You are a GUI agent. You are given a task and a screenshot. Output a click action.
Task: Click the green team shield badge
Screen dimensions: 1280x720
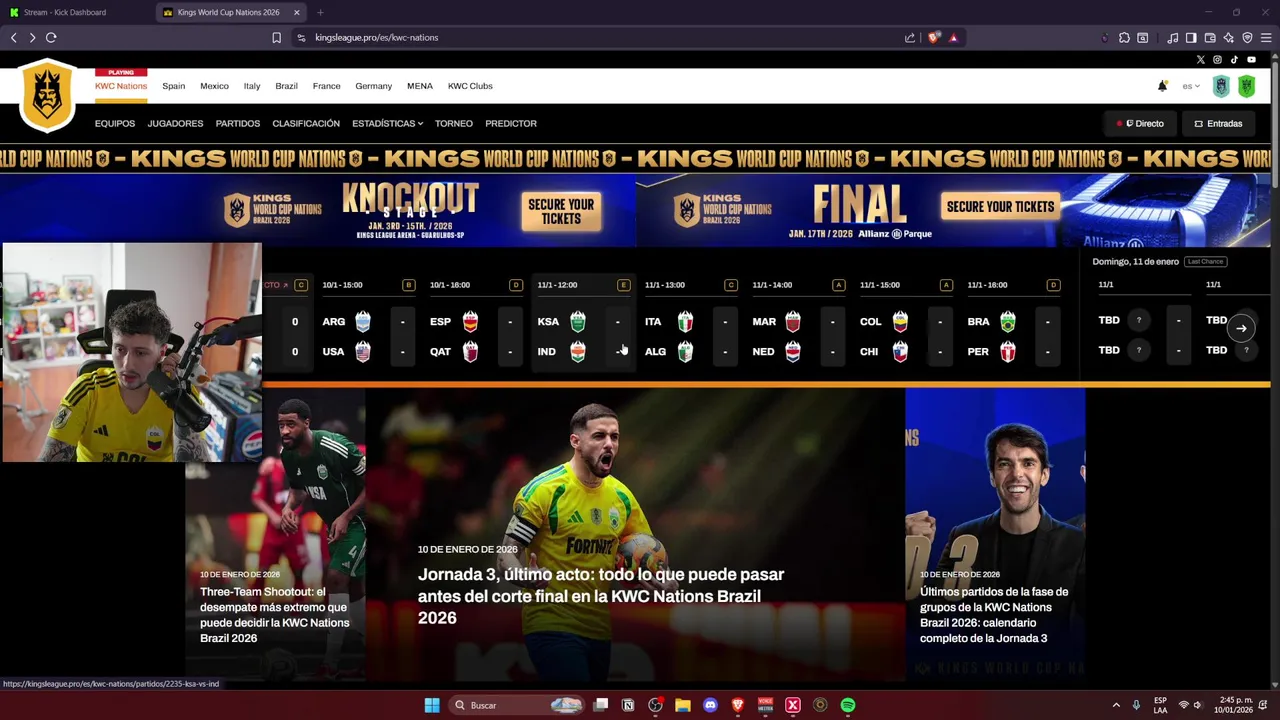(1246, 86)
